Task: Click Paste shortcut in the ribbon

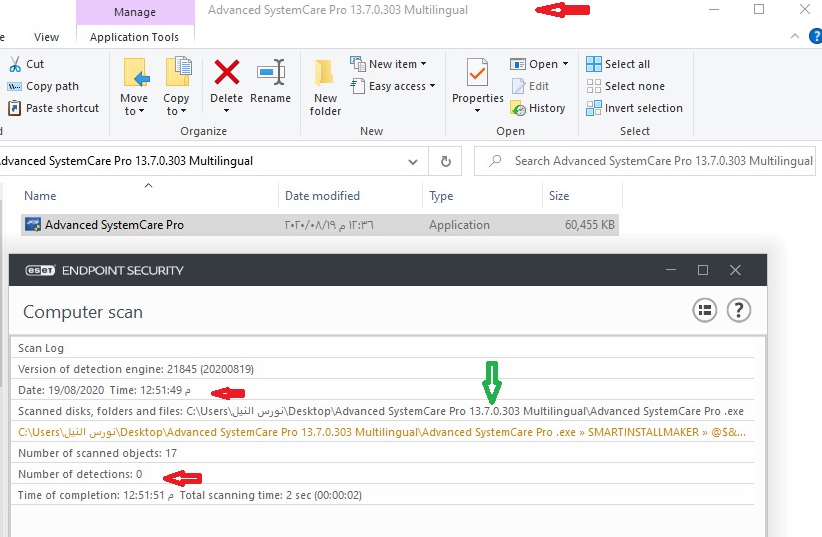Action: [54, 108]
